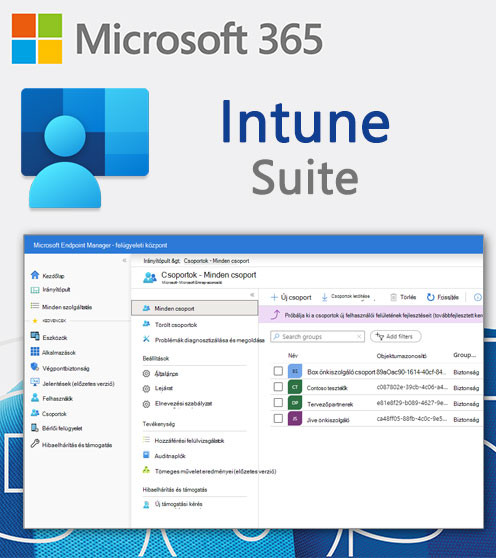This screenshot has width=496, height=558.
Task: Open the Jelentések reports icon
Action: point(35,382)
